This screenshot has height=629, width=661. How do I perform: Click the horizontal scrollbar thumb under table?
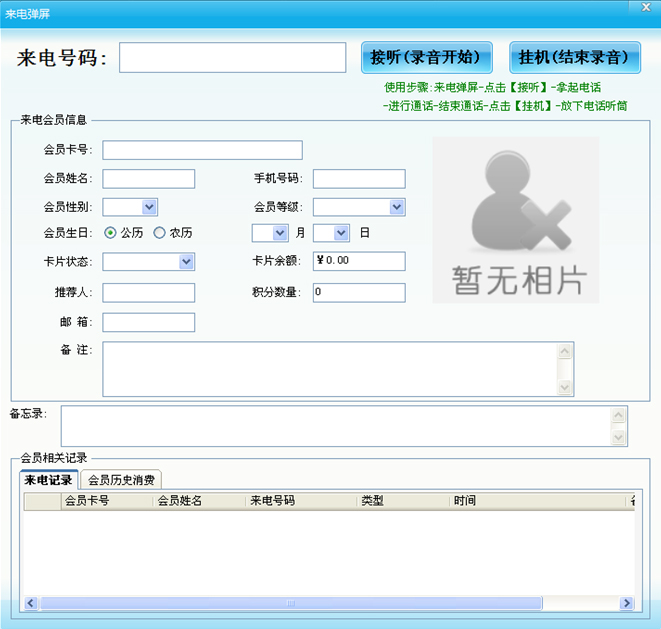[x=291, y=603]
